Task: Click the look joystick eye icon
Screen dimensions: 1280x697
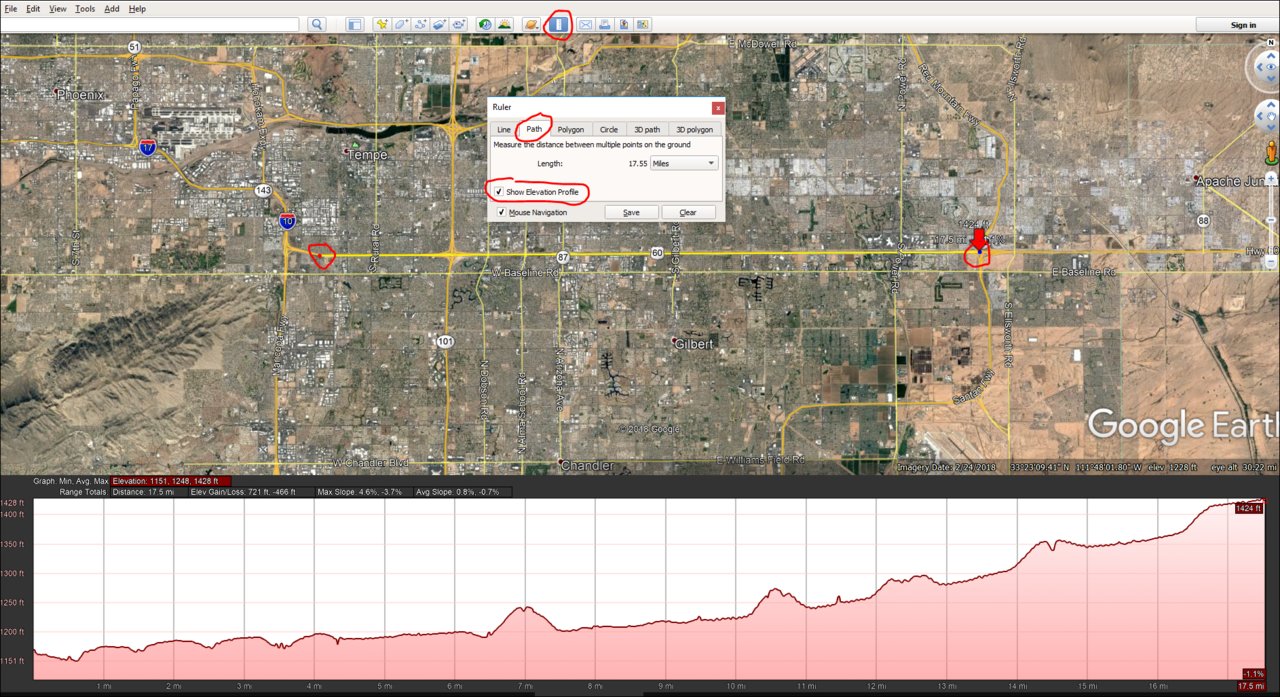Action: [1270, 65]
